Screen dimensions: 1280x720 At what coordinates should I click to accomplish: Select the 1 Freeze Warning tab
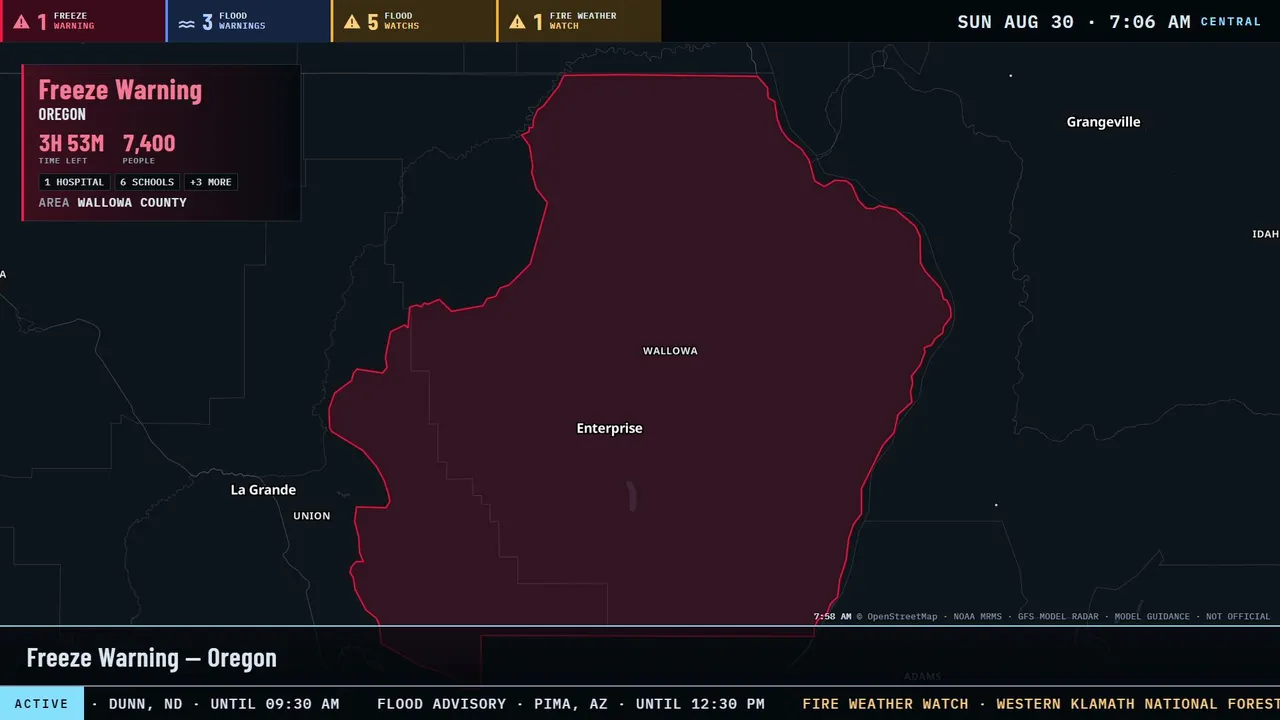tap(83, 21)
